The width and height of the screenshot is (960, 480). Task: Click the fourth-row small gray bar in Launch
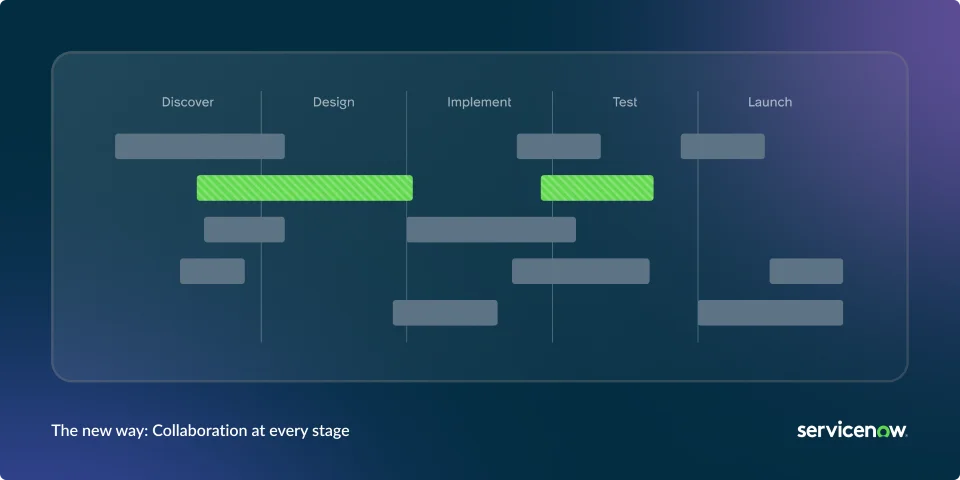806,271
